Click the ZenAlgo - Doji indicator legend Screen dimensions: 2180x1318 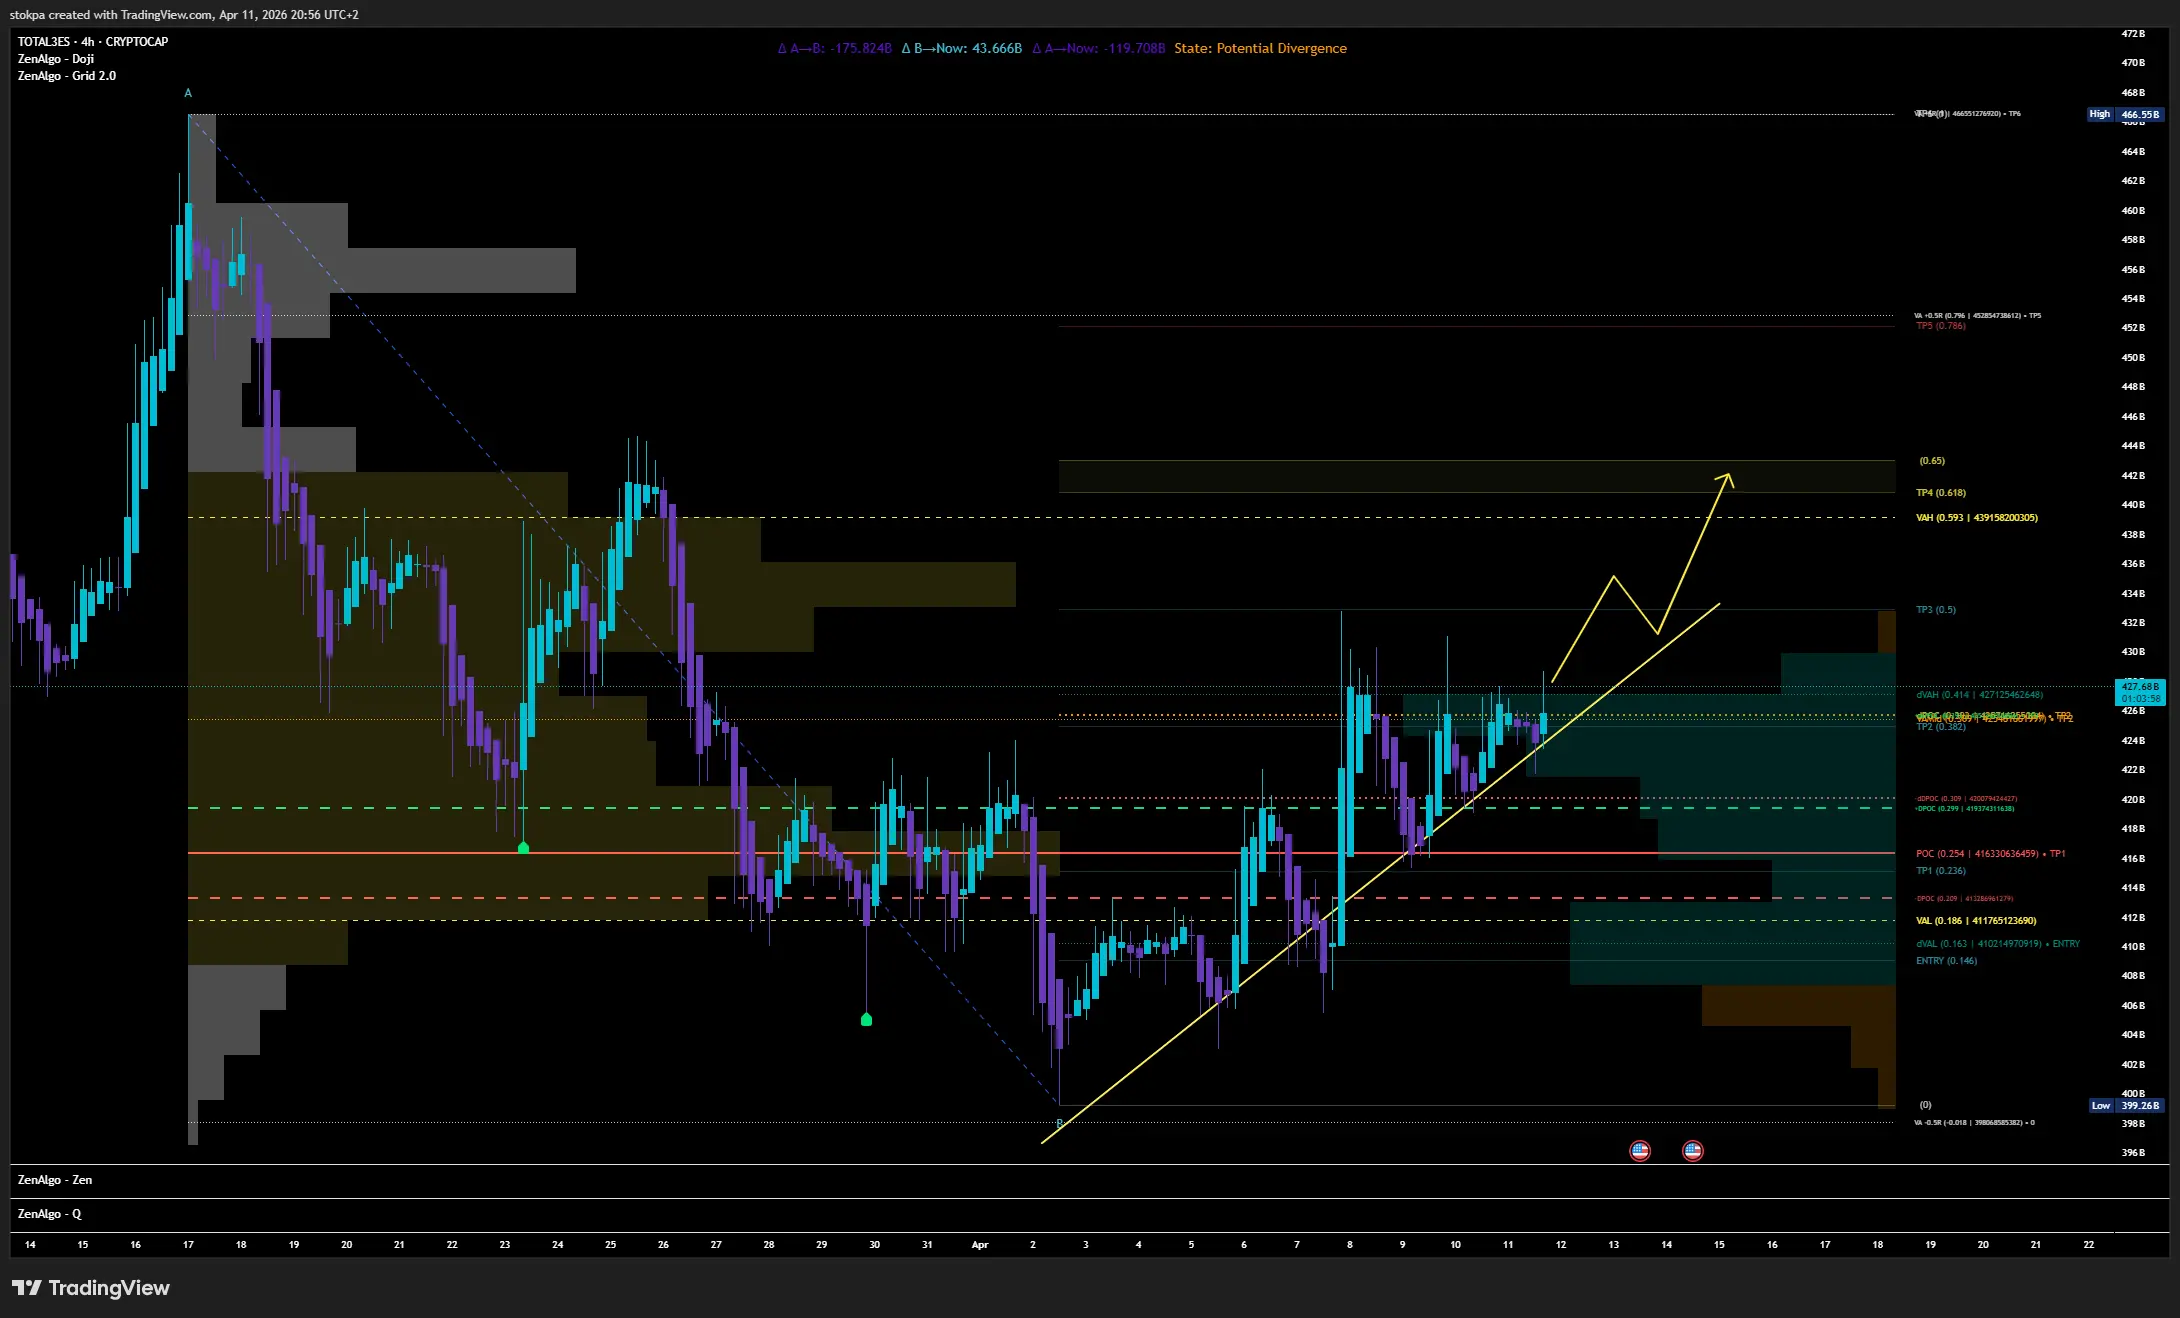tap(56, 59)
